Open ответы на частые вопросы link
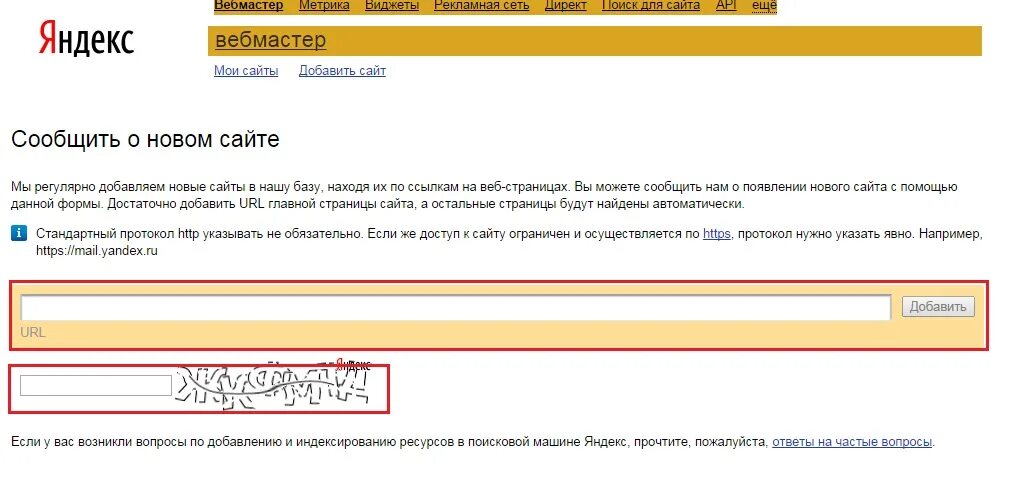This screenshot has width=1015, height=478. pyautogui.click(x=852, y=442)
